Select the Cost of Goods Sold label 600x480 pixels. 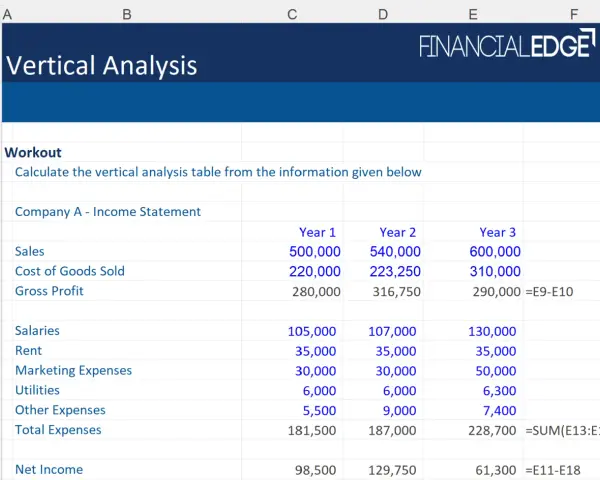coord(70,271)
